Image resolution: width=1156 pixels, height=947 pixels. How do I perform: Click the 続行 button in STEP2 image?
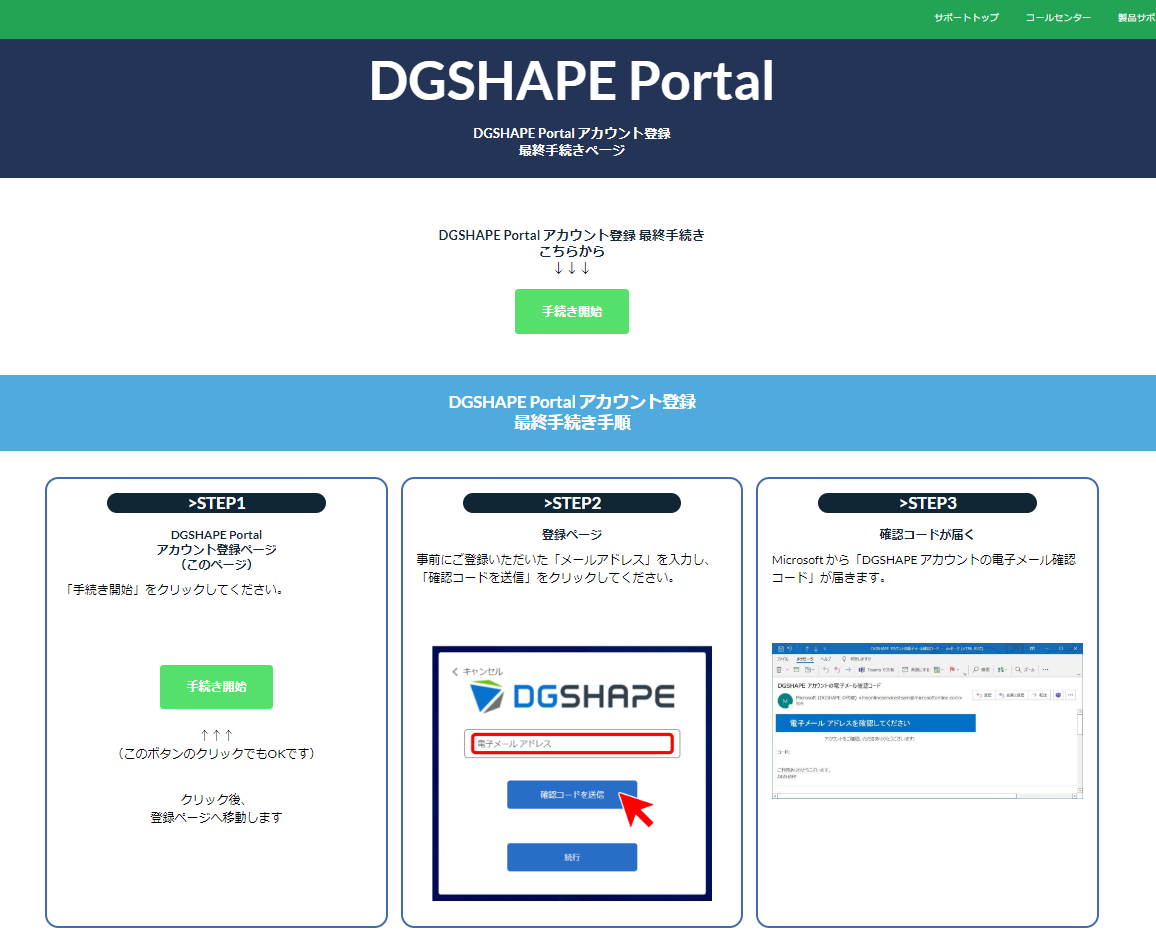[x=571, y=857]
